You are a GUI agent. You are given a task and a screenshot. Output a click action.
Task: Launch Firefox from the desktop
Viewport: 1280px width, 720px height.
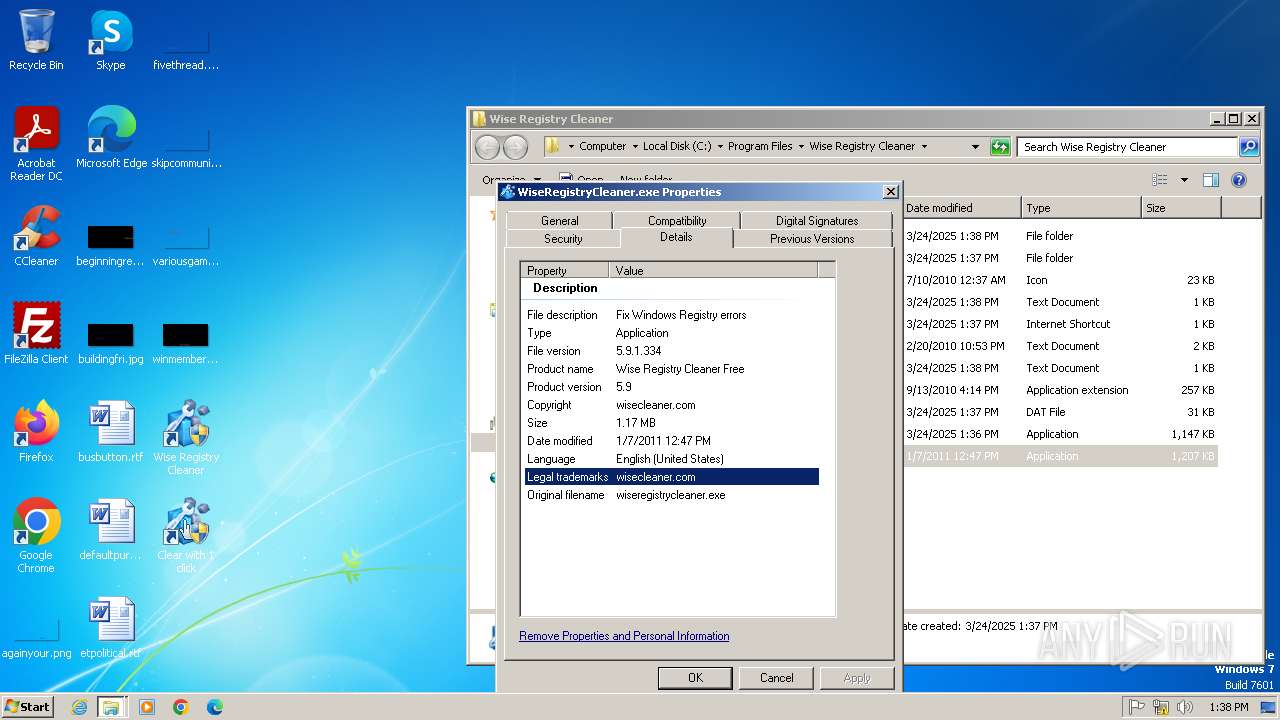click(x=36, y=431)
